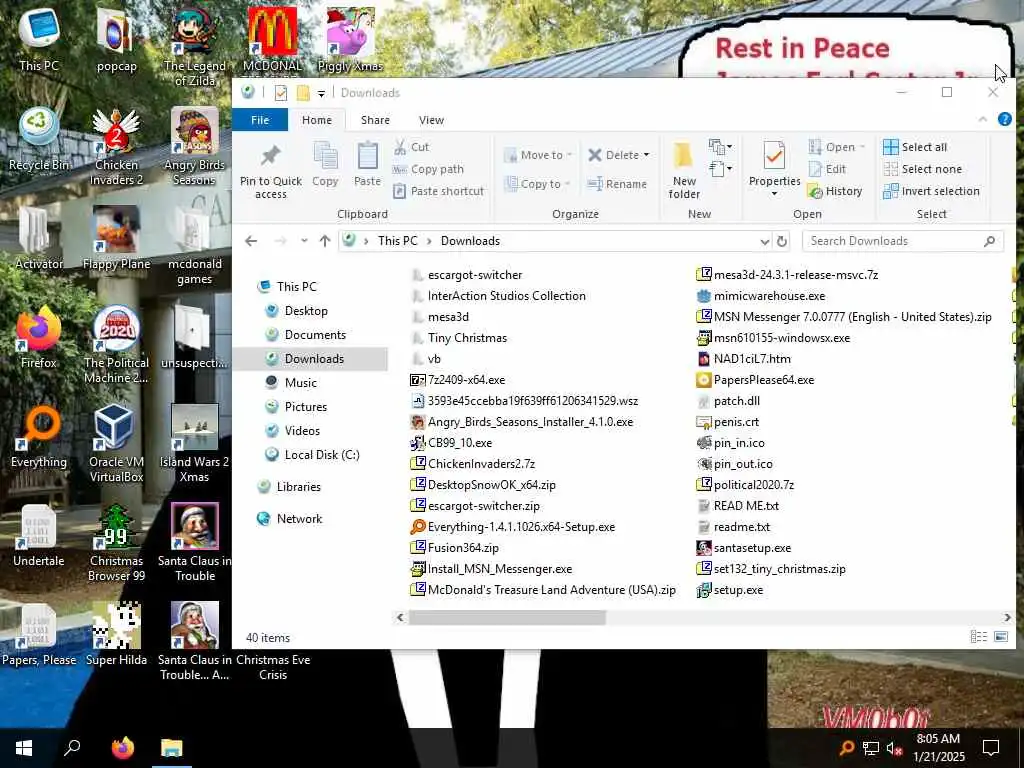Viewport: 1024px width, 768px height.
Task: Click the Pin to Quick access icon
Action: coord(270,157)
